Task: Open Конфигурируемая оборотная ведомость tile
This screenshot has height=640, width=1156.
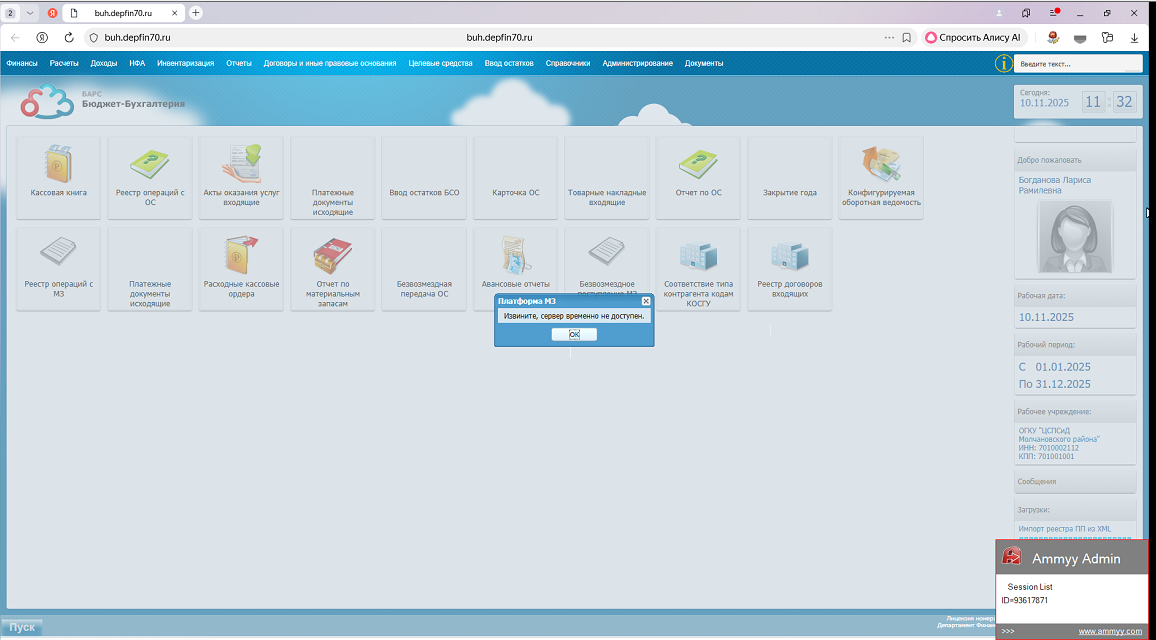Action: (881, 178)
